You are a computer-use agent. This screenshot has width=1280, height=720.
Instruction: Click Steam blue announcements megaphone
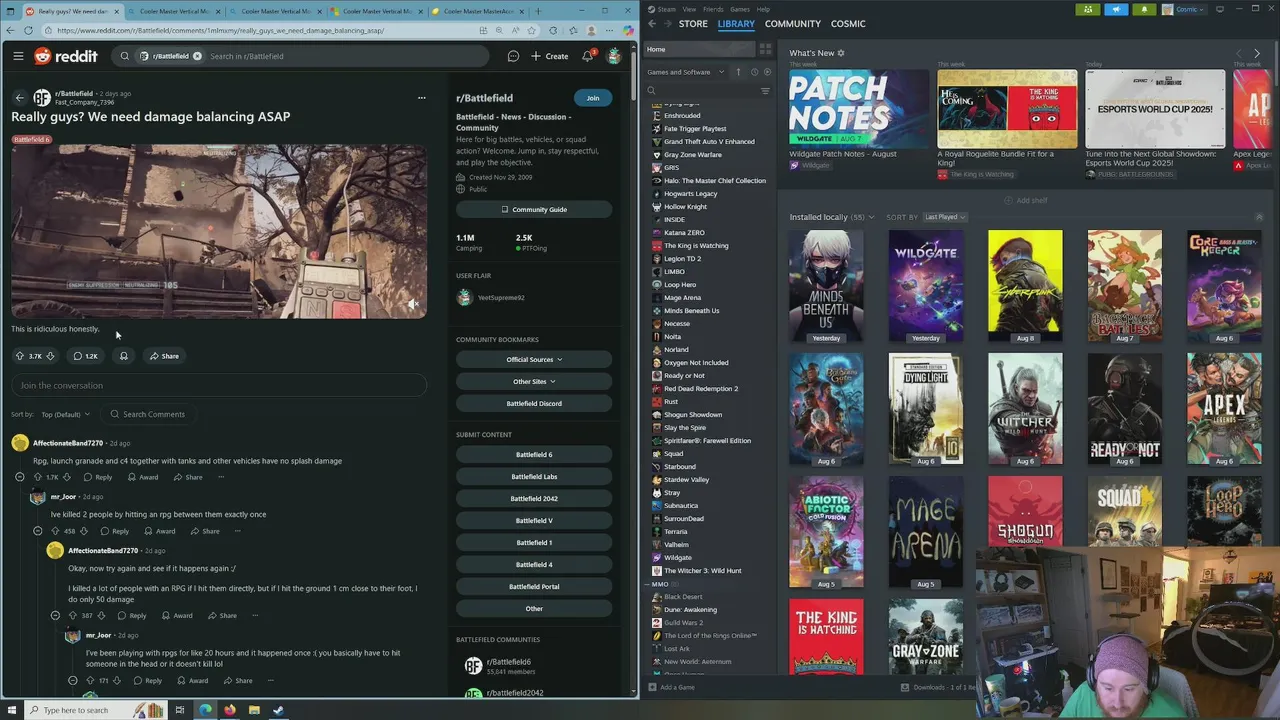[1116, 9]
